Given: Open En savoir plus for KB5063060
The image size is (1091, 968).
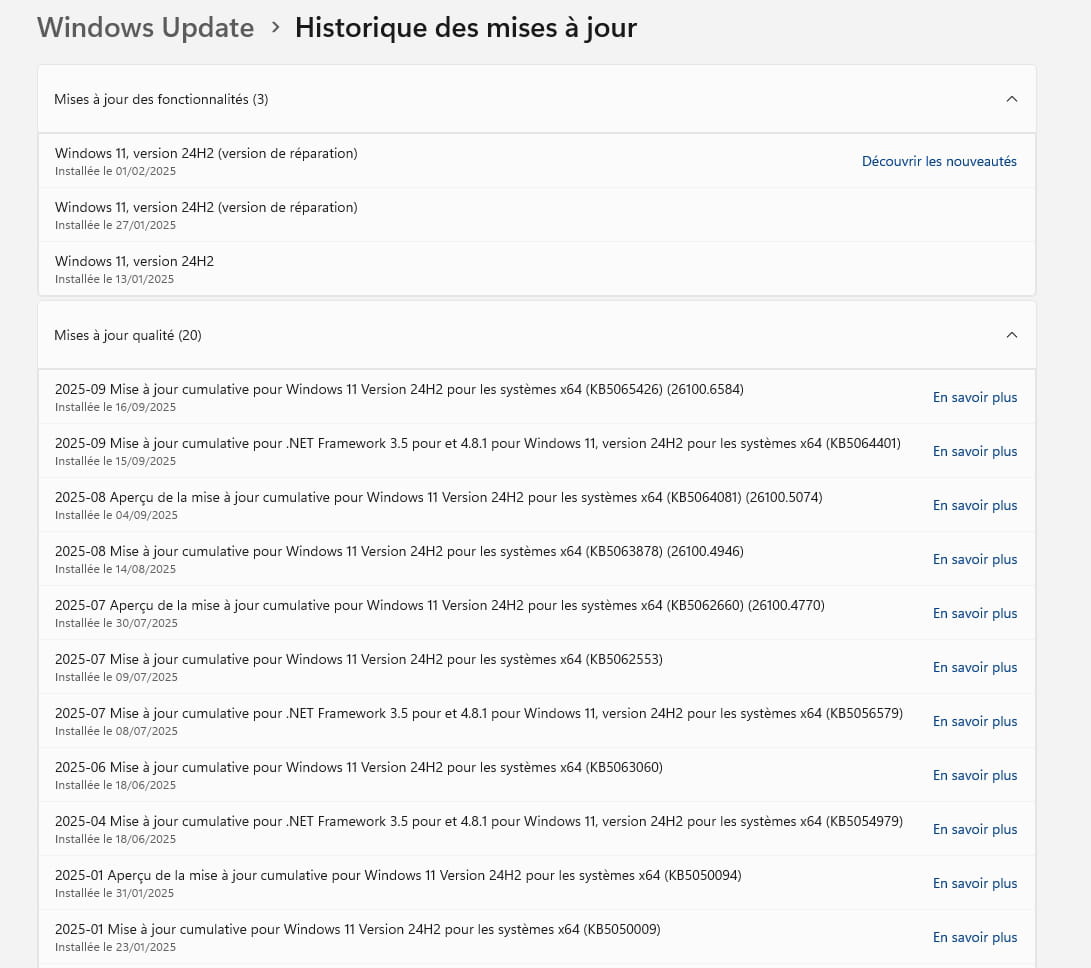Looking at the screenshot, I should coord(975,775).
